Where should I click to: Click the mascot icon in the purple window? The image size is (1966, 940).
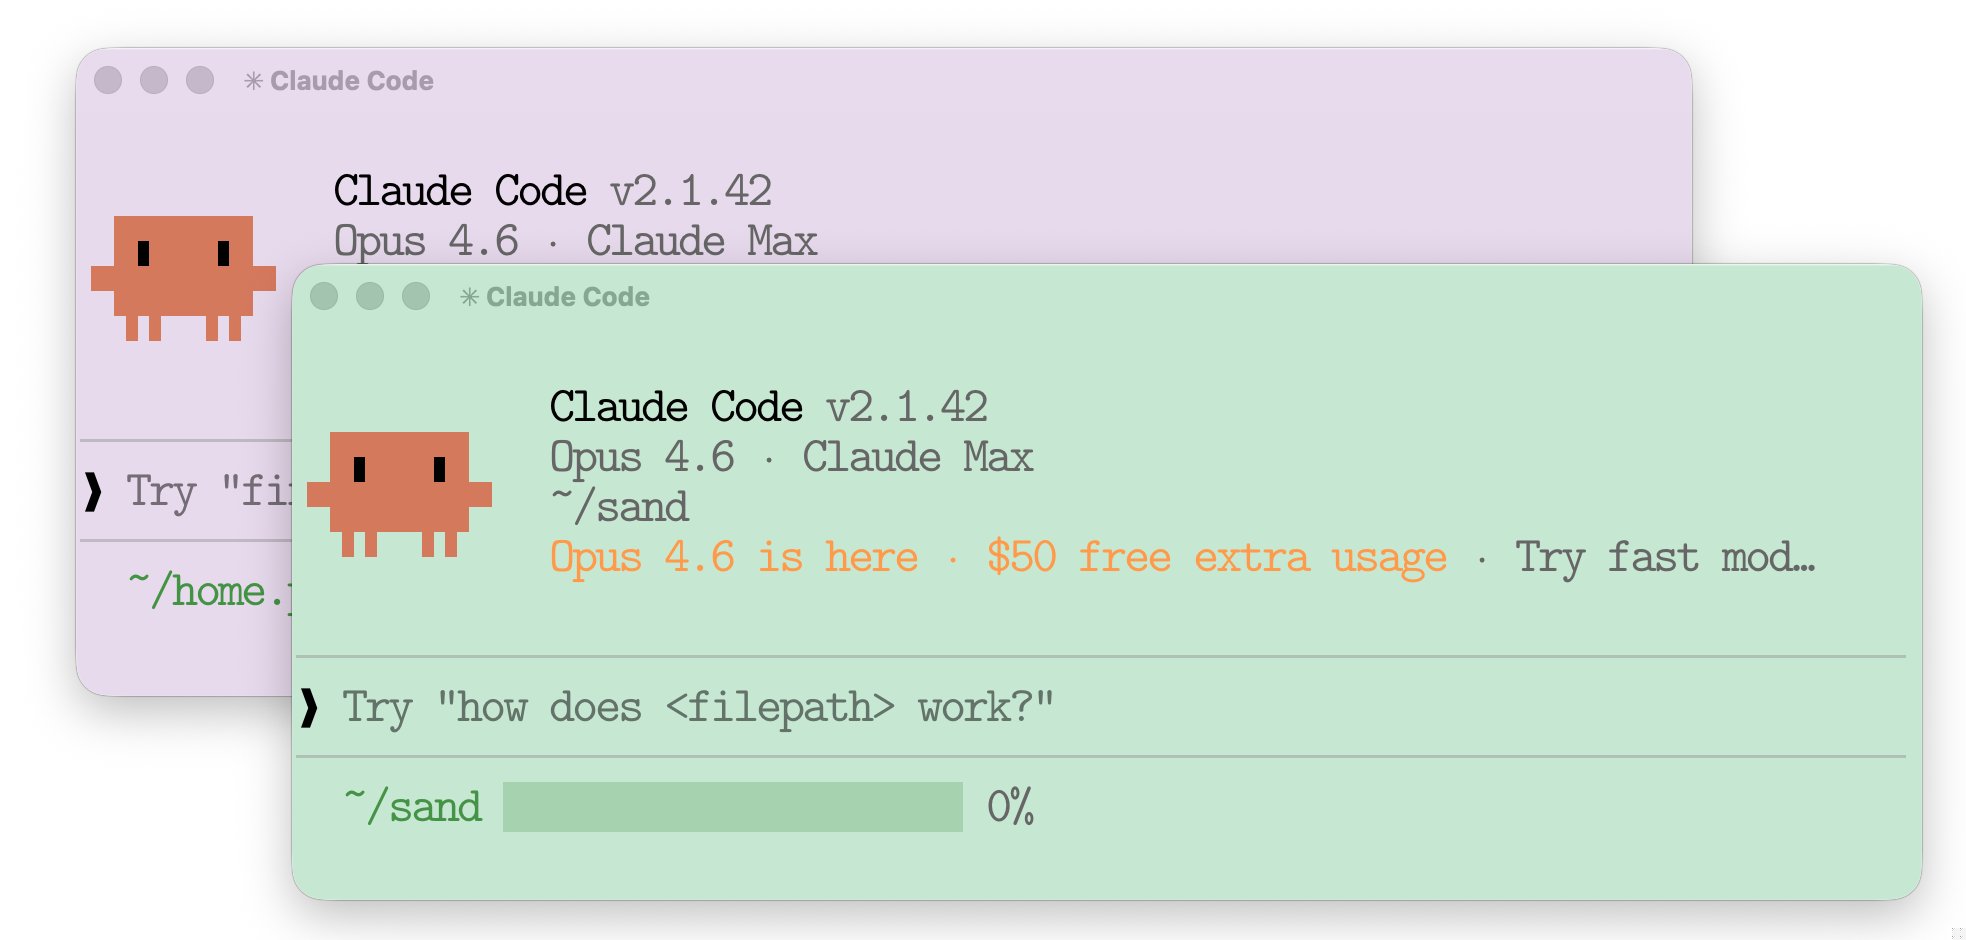tap(183, 277)
